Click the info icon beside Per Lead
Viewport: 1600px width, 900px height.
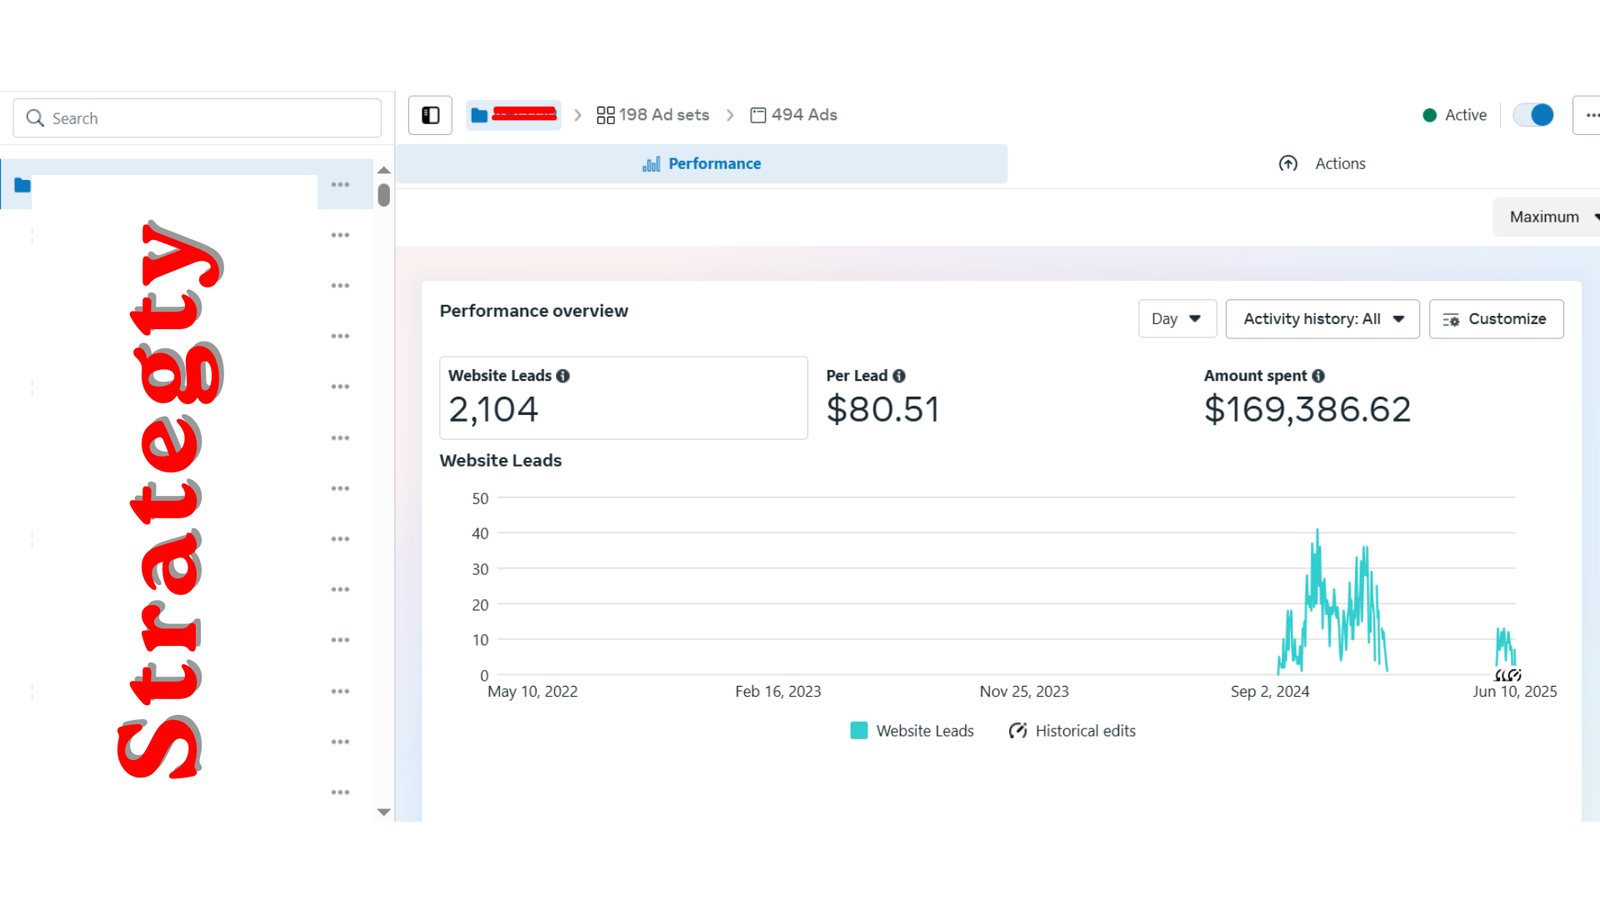pyautogui.click(x=899, y=376)
